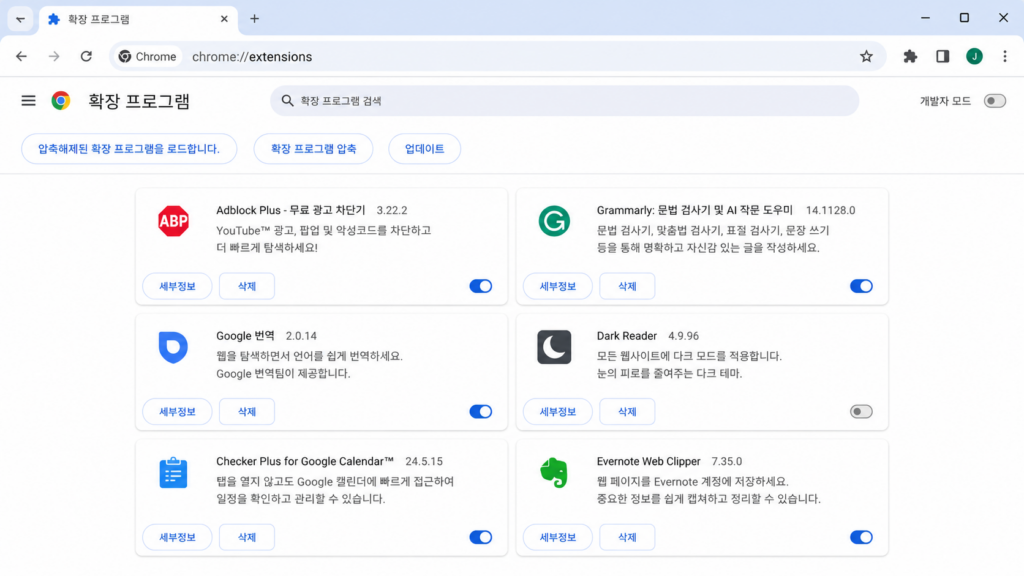The width and height of the screenshot is (1024, 576).
Task: Click 삭제 for Google 번역
Action: tap(247, 411)
